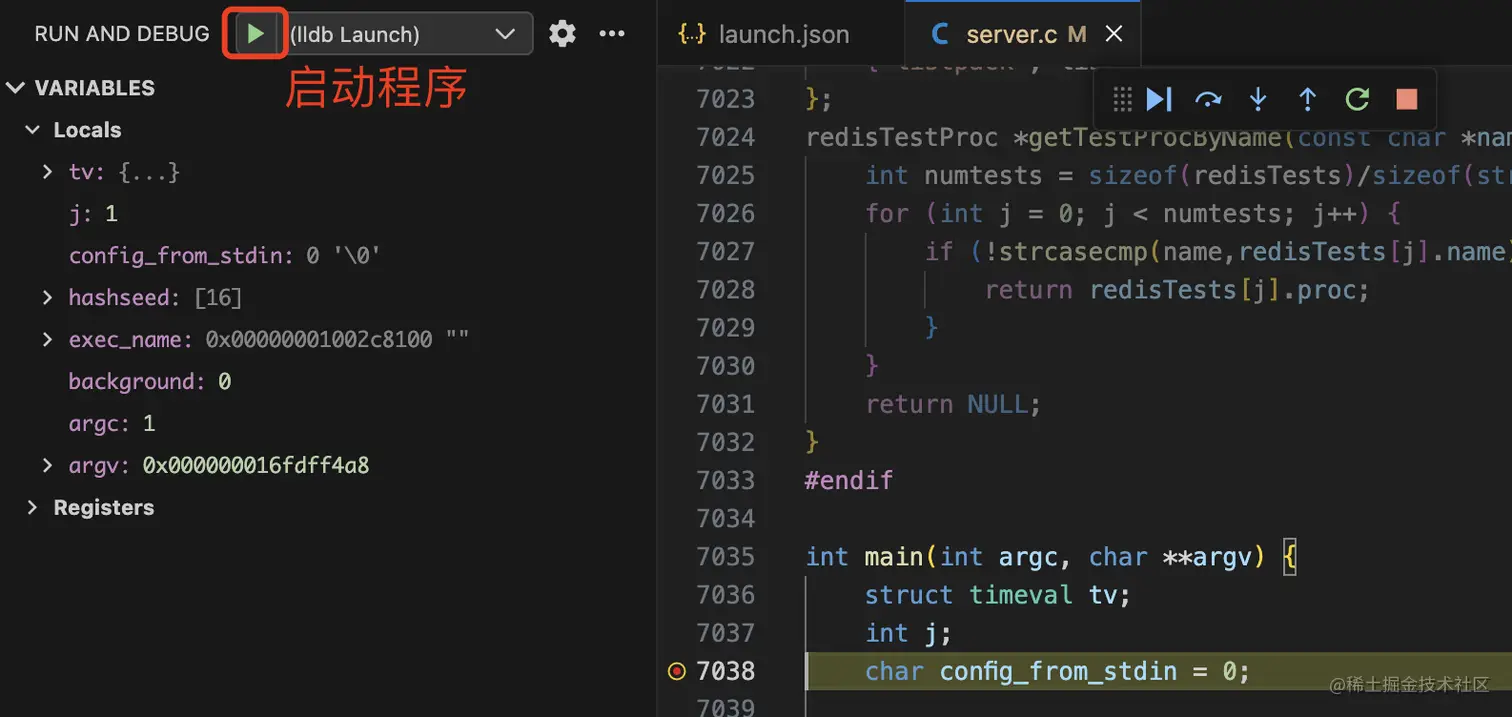
Task: Click 'int j;' on line 7037
Action: [x=908, y=633]
